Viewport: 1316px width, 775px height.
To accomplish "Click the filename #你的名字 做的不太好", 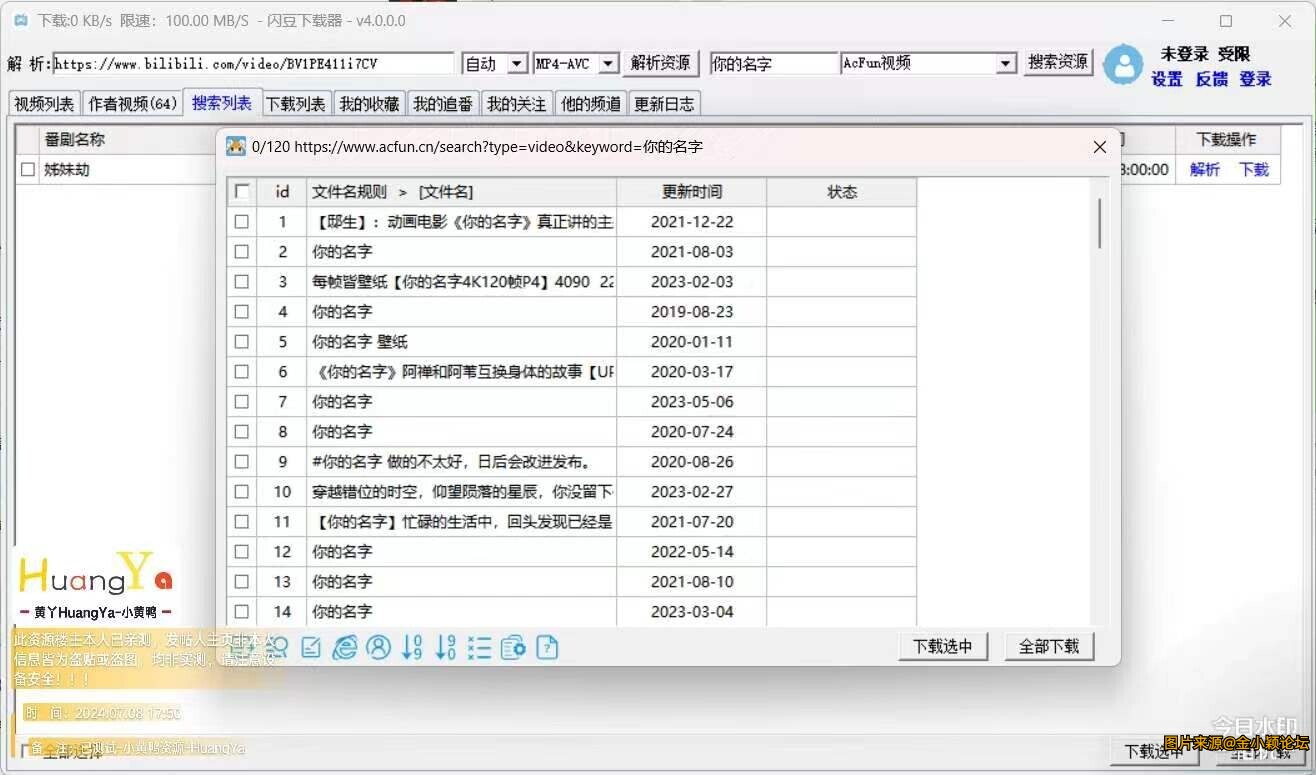I will click(x=452, y=462).
